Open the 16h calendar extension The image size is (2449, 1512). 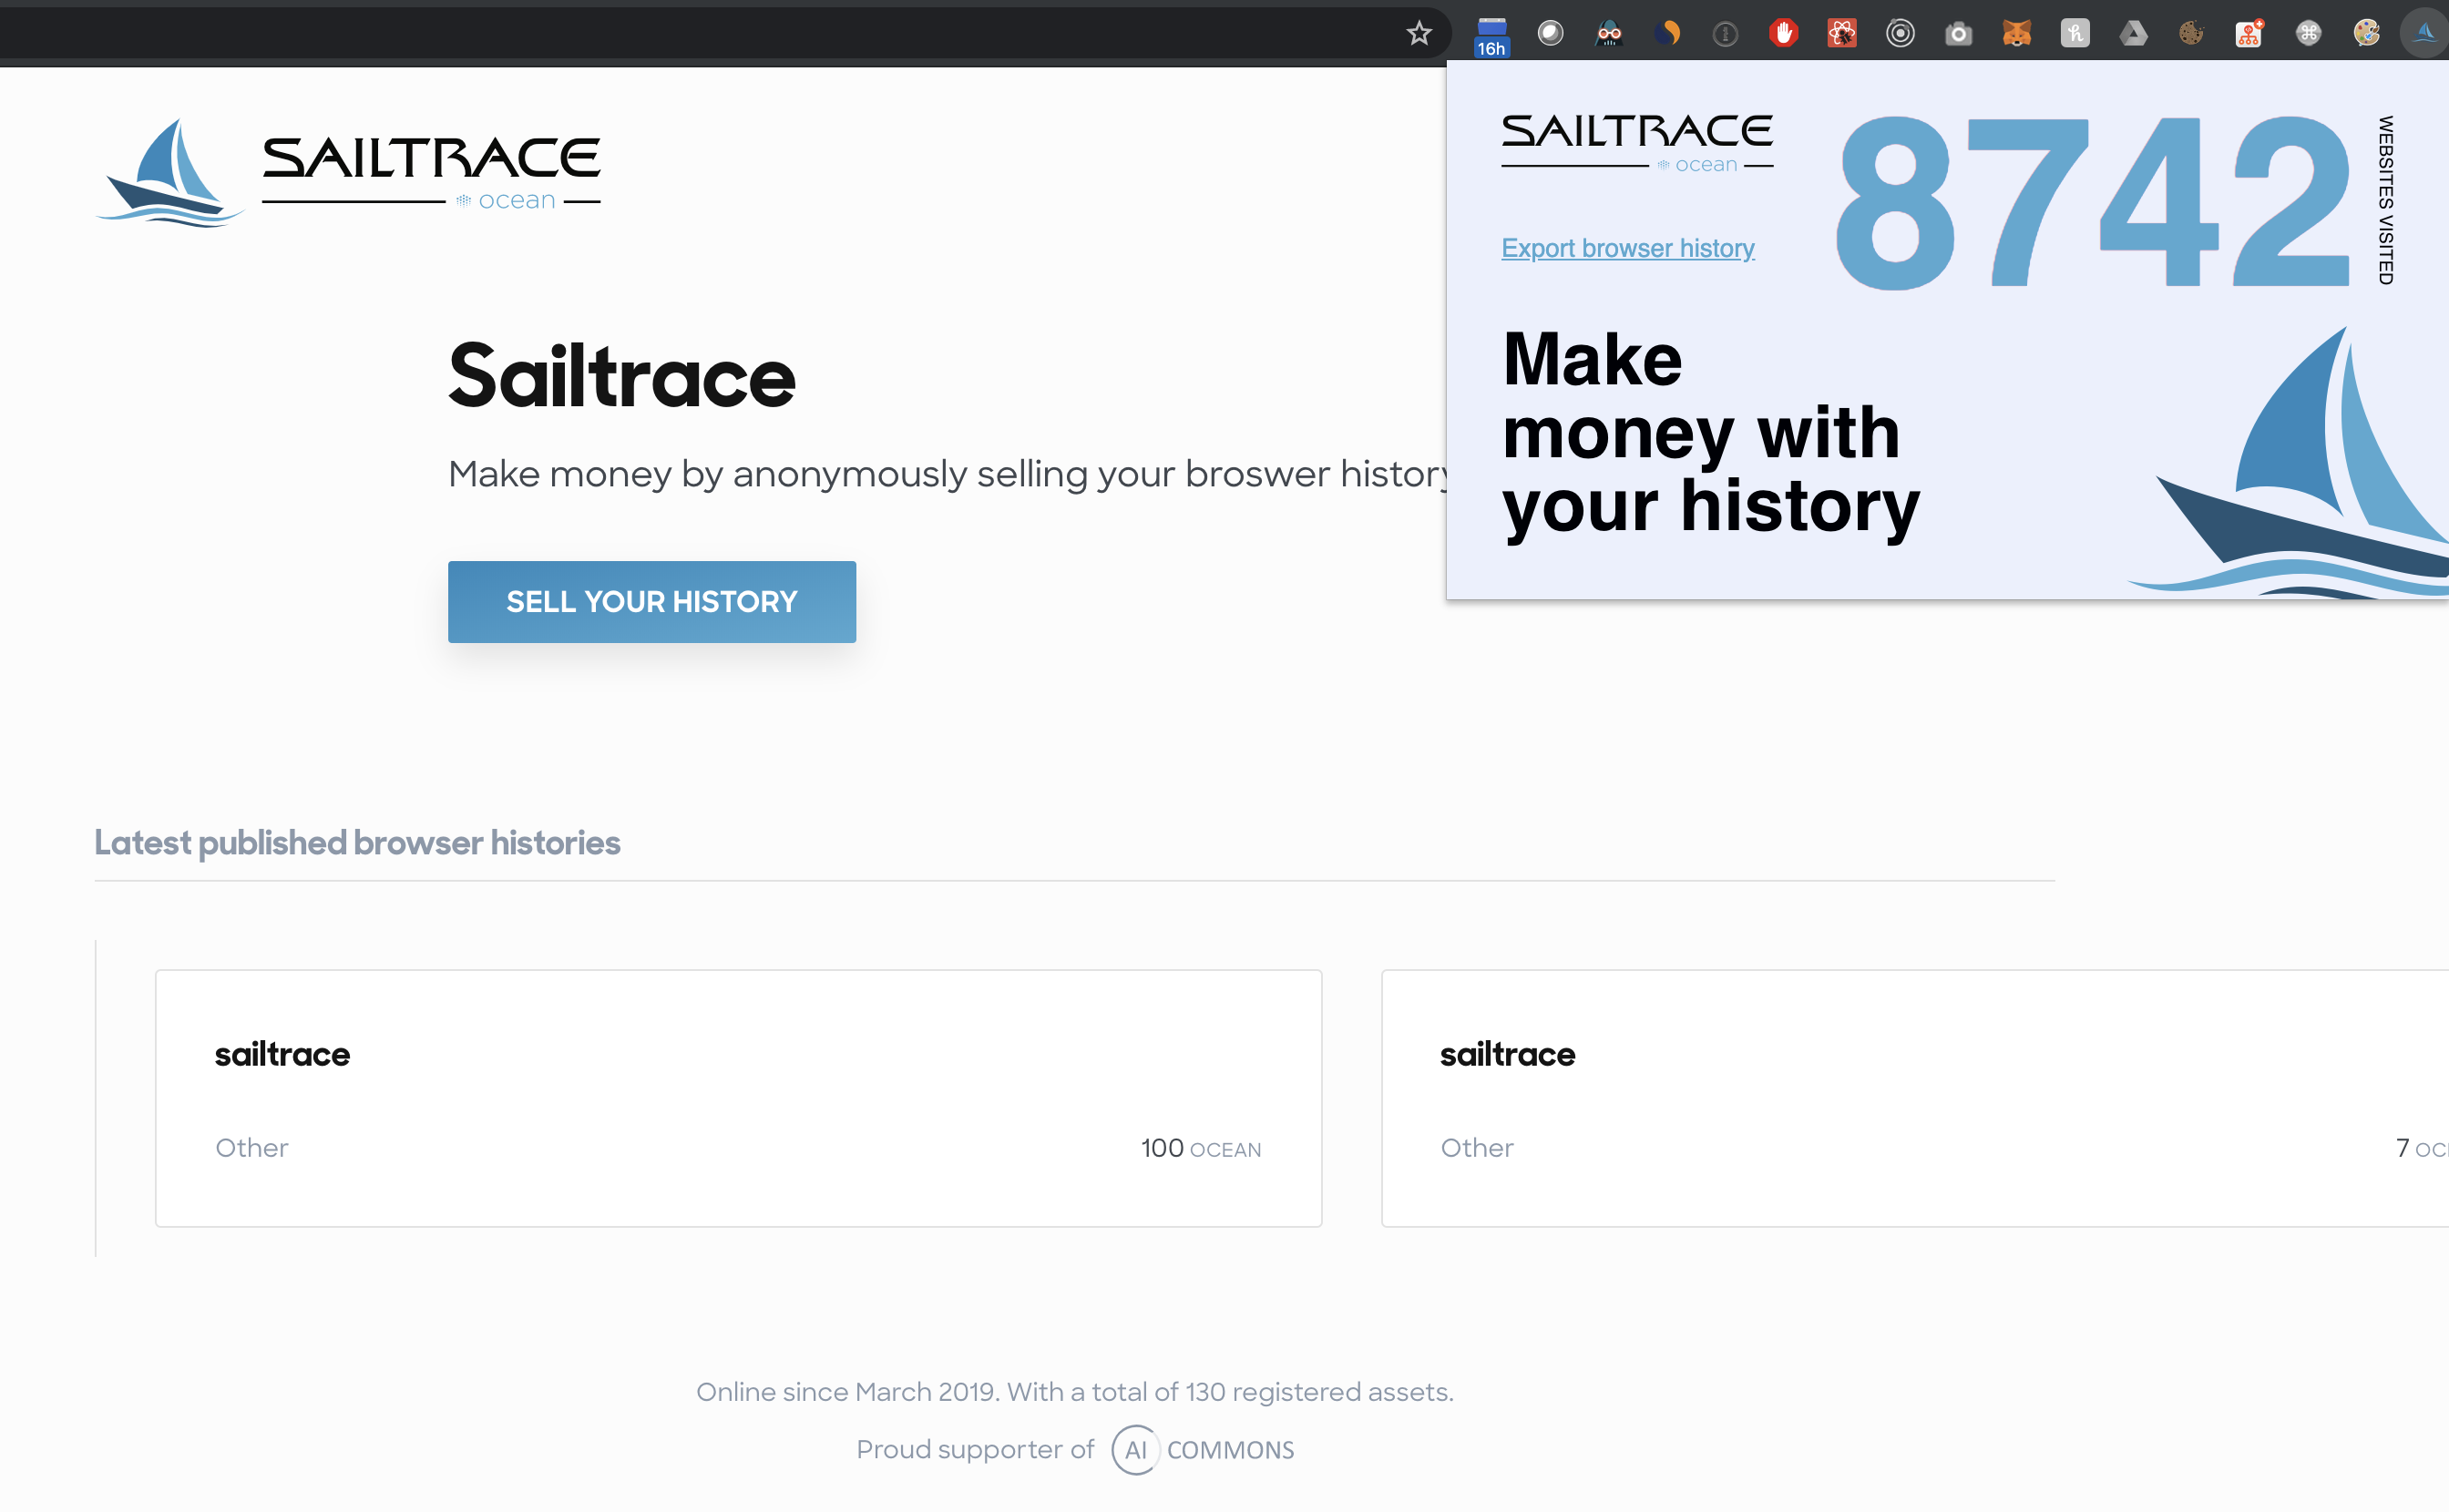(1491, 36)
